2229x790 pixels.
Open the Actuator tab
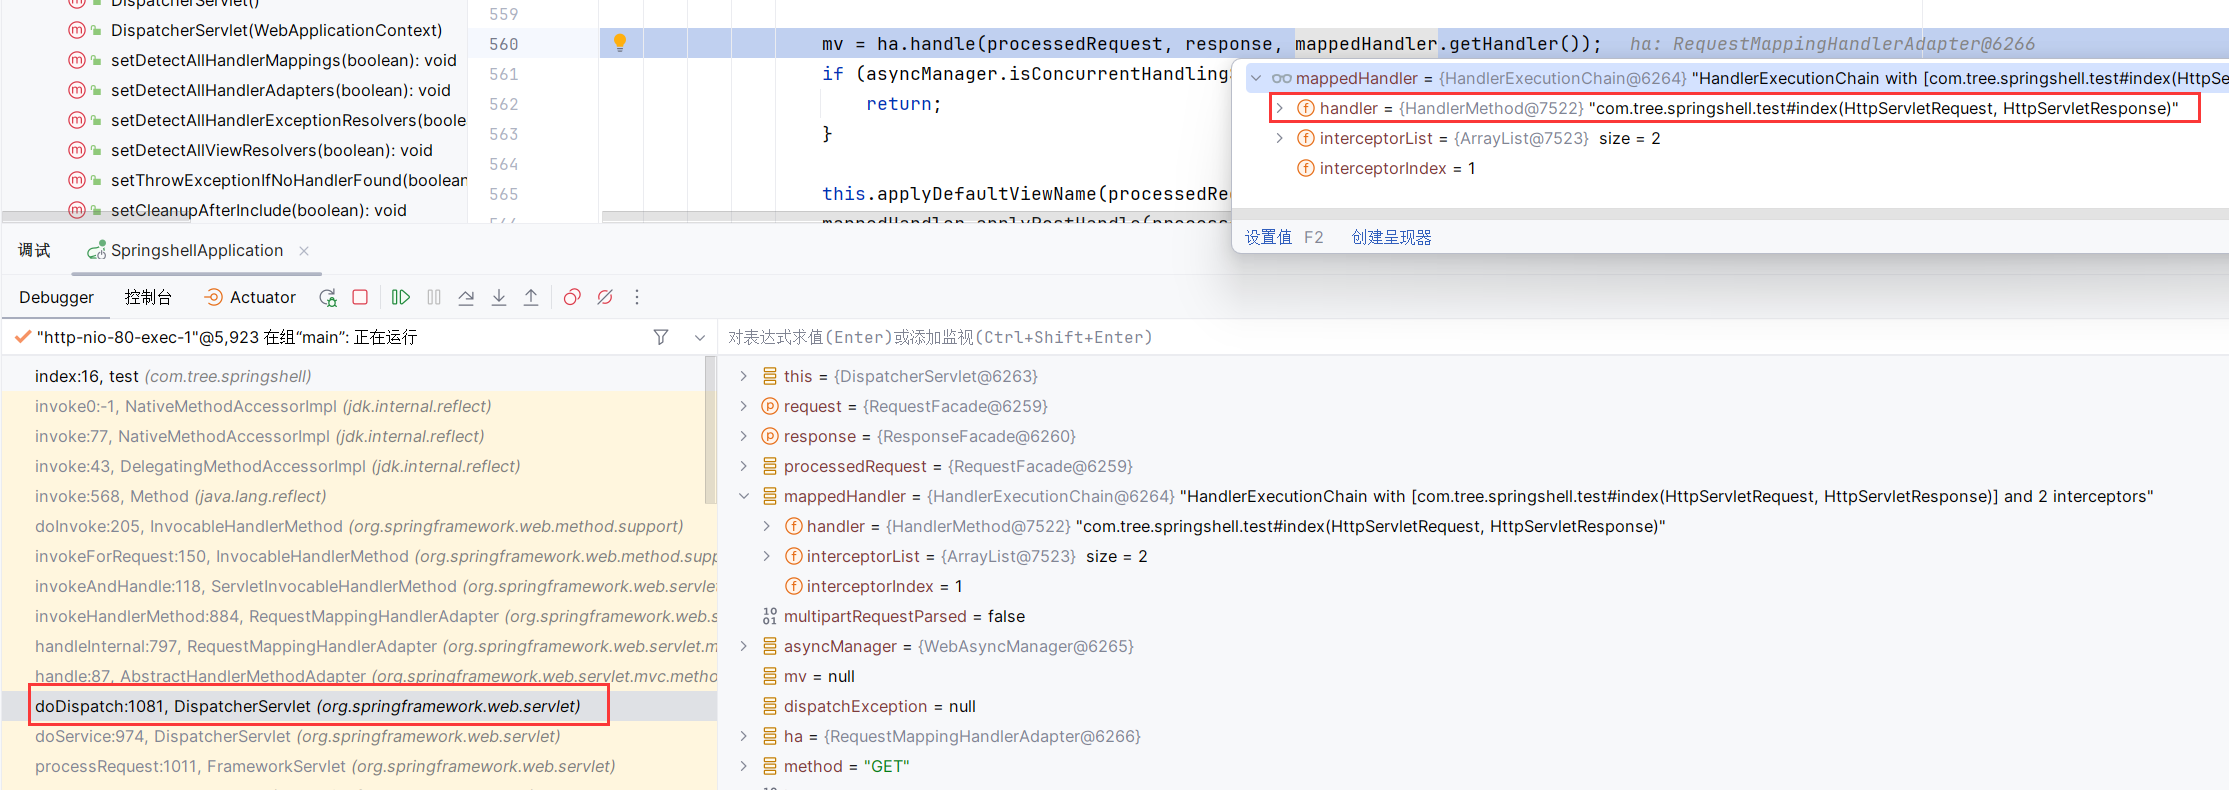(250, 297)
